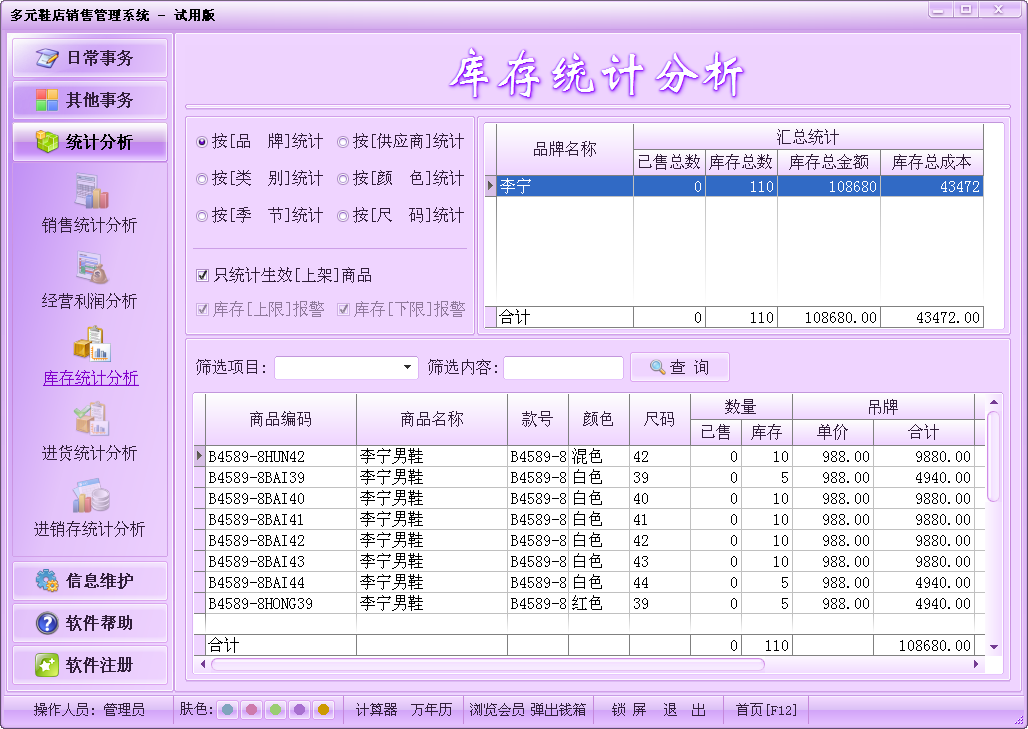Open the 经营利润分析 icon
The image size is (1028, 729).
[91, 267]
